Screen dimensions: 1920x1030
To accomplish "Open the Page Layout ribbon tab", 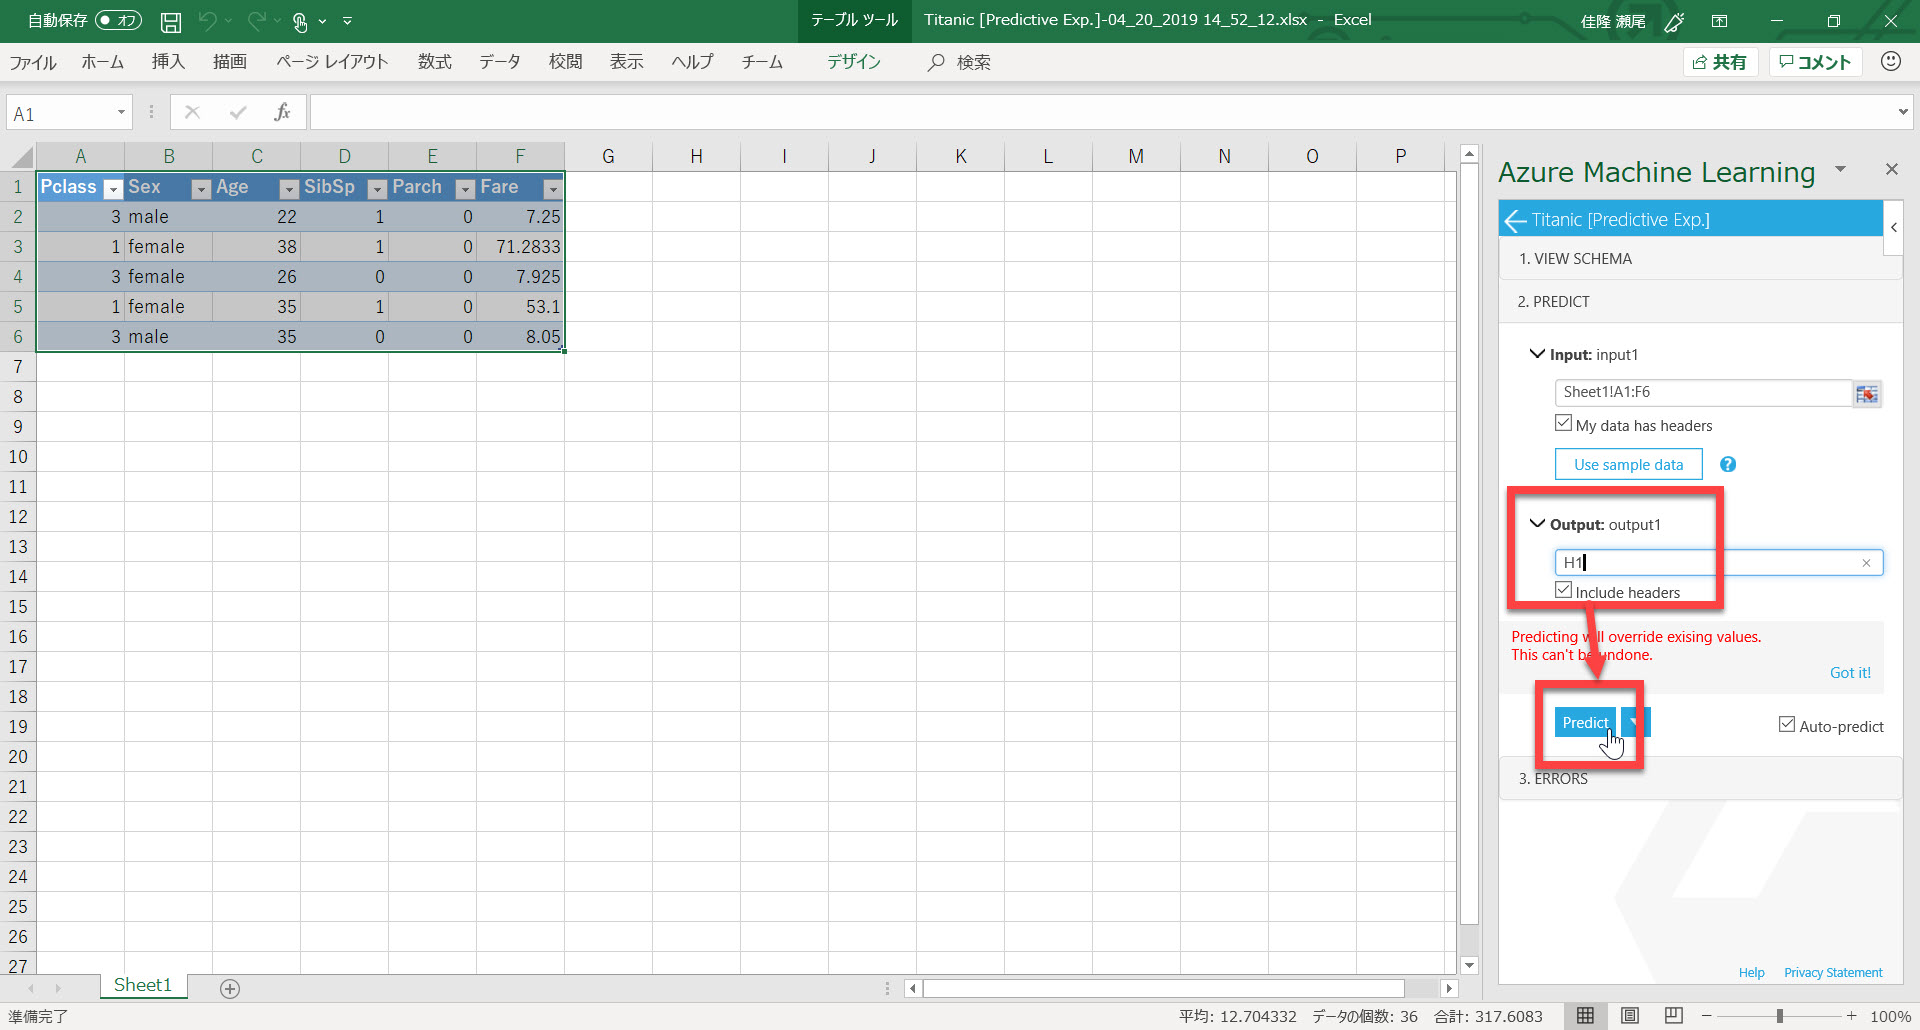I will pos(332,62).
